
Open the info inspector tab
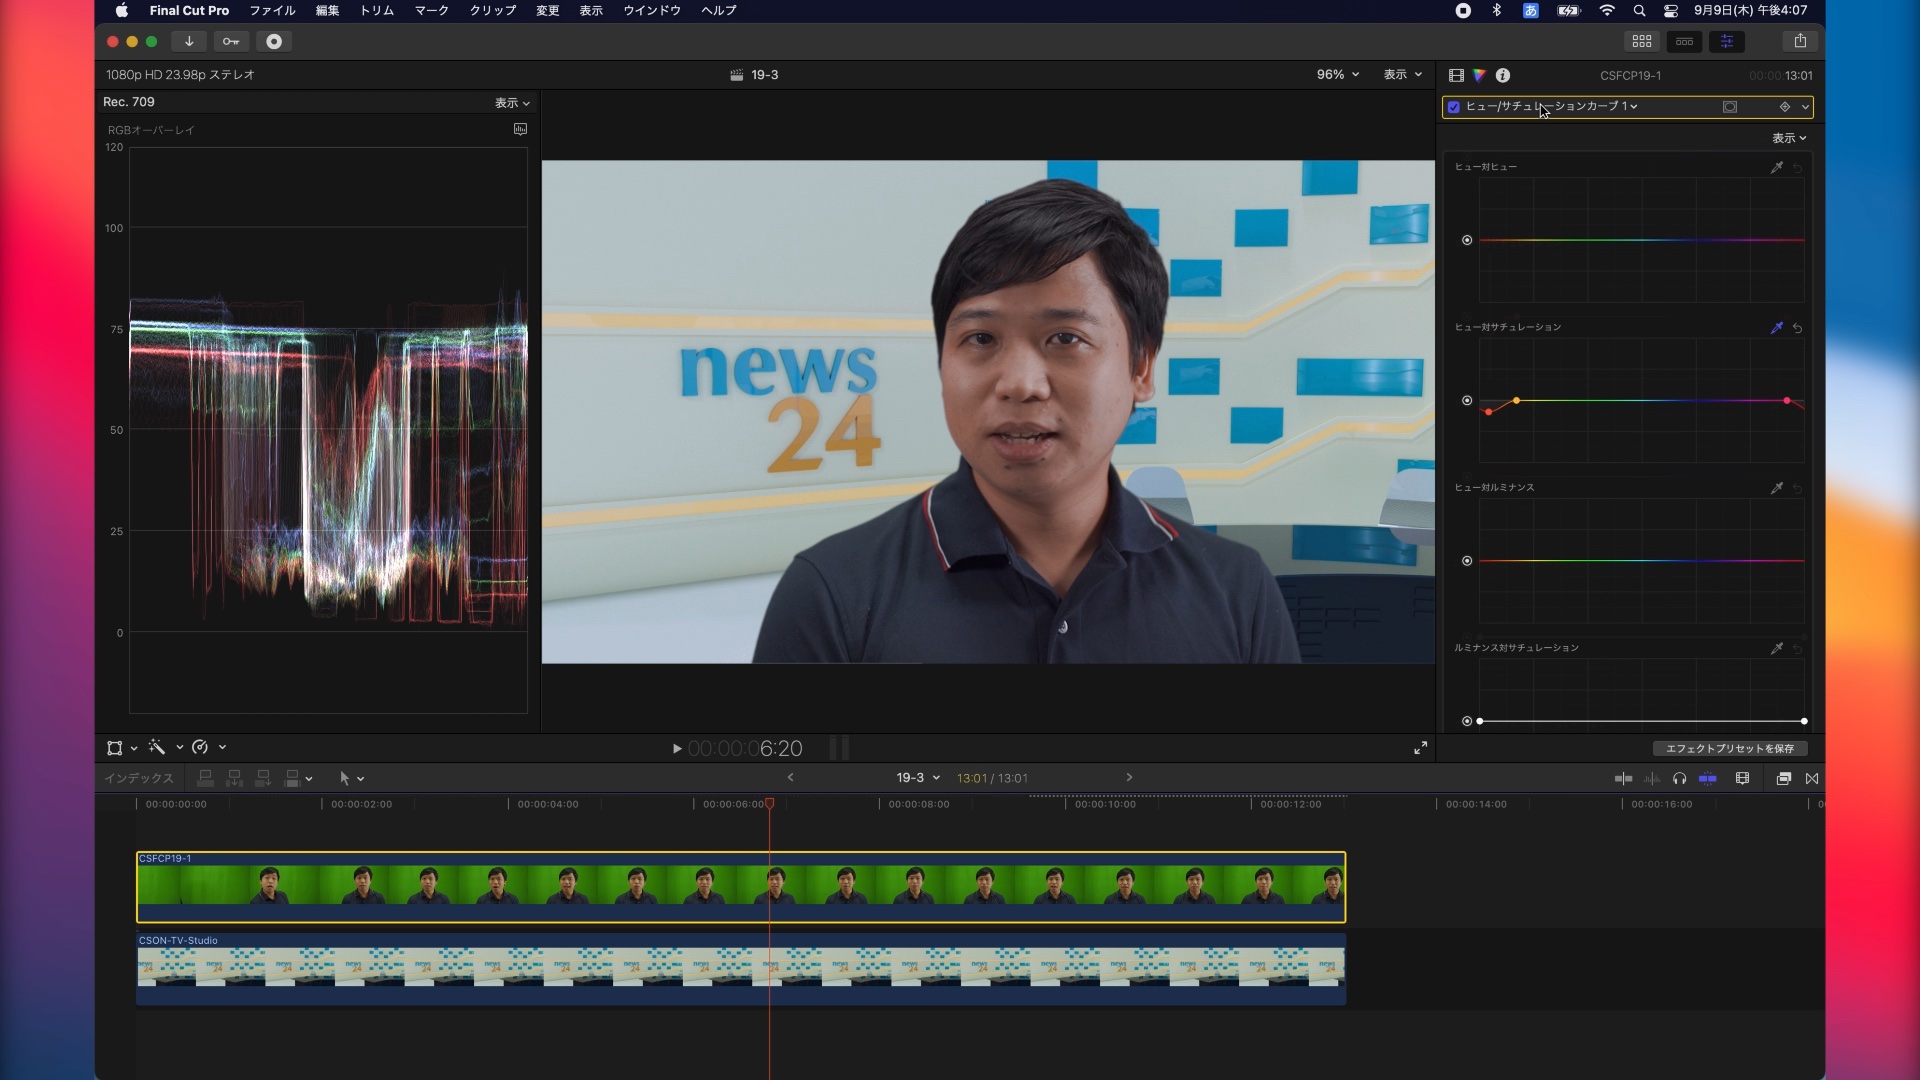[1502, 75]
